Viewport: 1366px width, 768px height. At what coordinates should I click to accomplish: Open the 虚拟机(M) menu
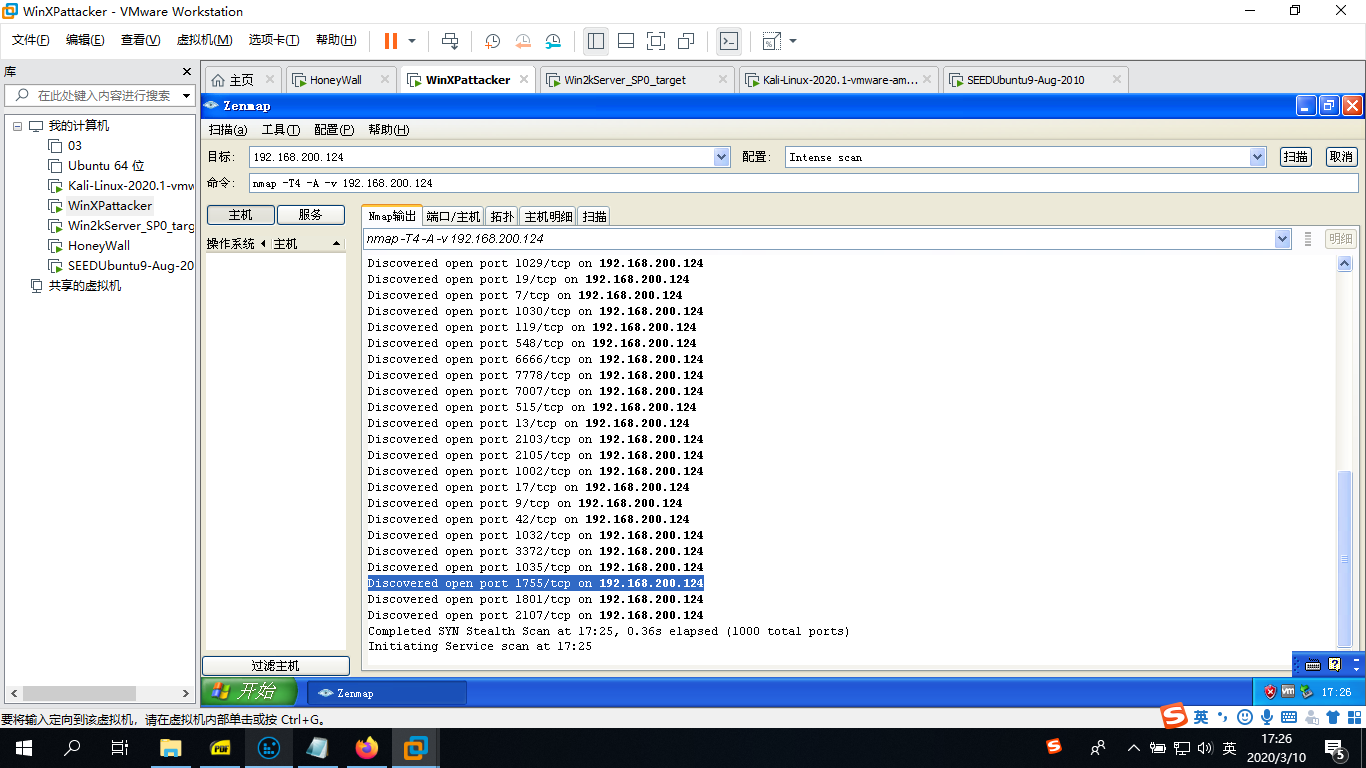click(x=204, y=40)
